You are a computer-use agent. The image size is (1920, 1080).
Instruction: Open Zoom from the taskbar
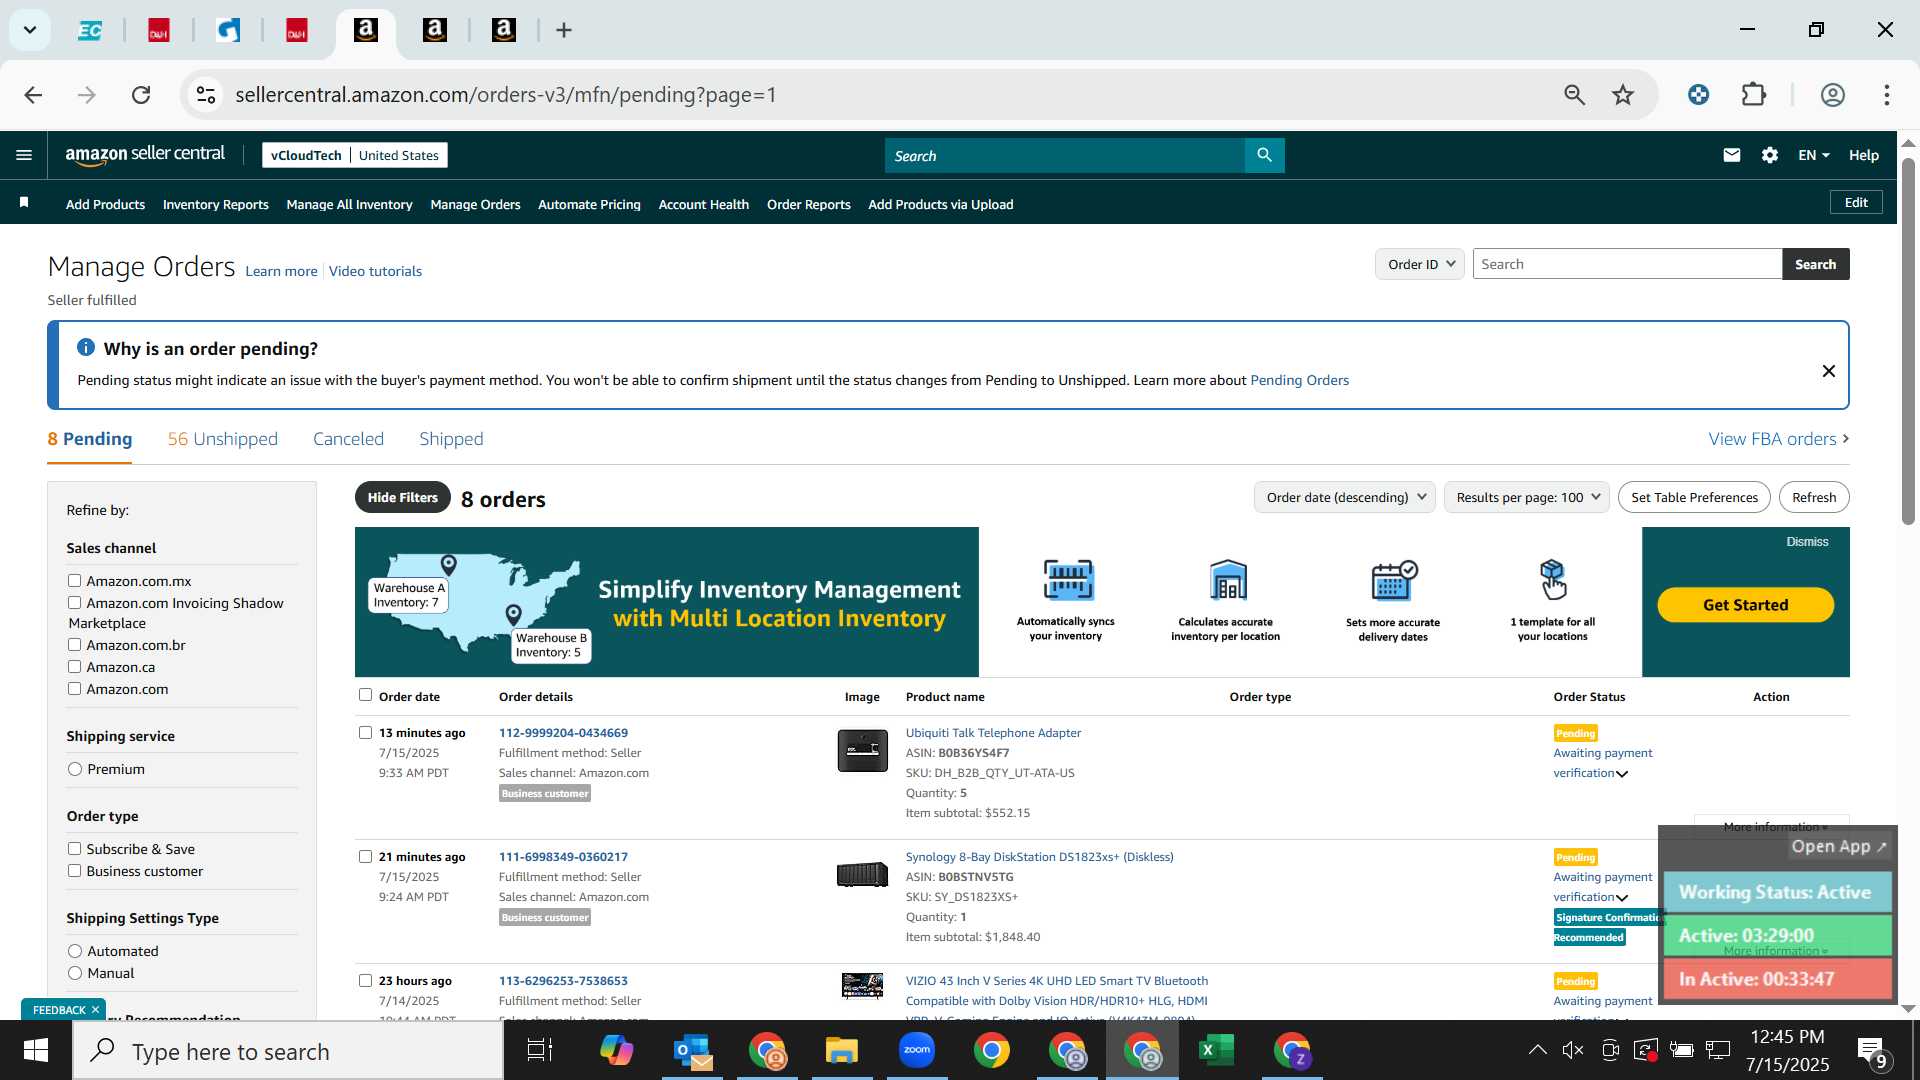pyautogui.click(x=917, y=1051)
